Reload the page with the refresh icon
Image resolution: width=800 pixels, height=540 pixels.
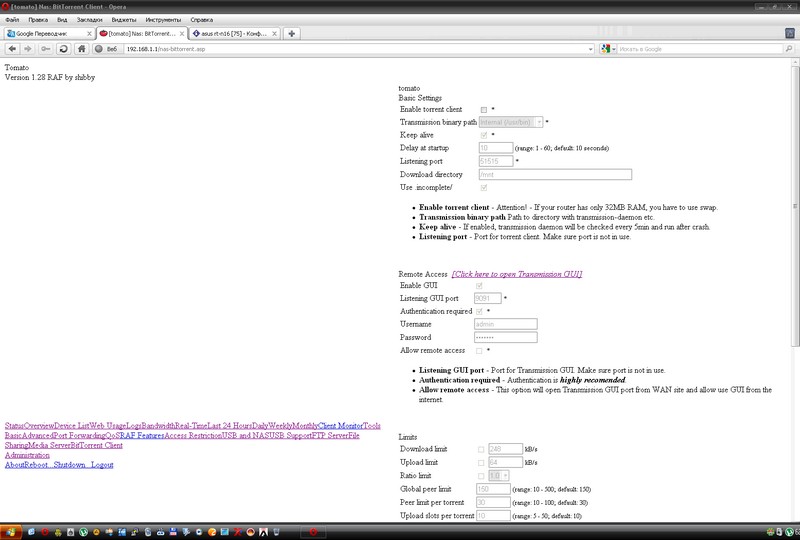64,49
